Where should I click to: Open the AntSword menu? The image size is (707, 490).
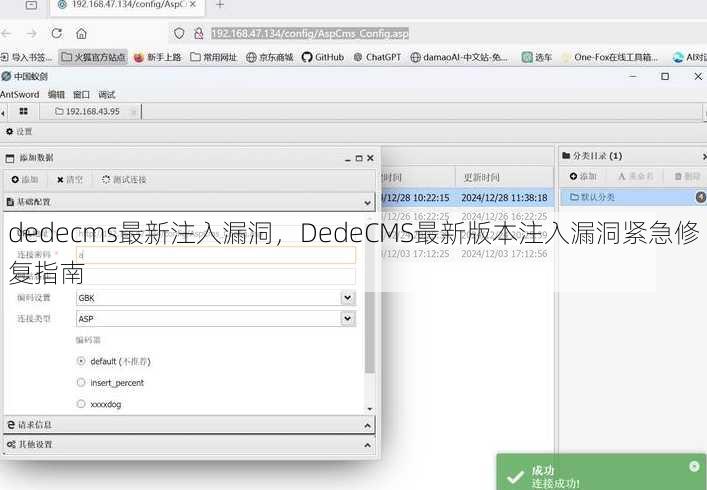click(19, 95)
